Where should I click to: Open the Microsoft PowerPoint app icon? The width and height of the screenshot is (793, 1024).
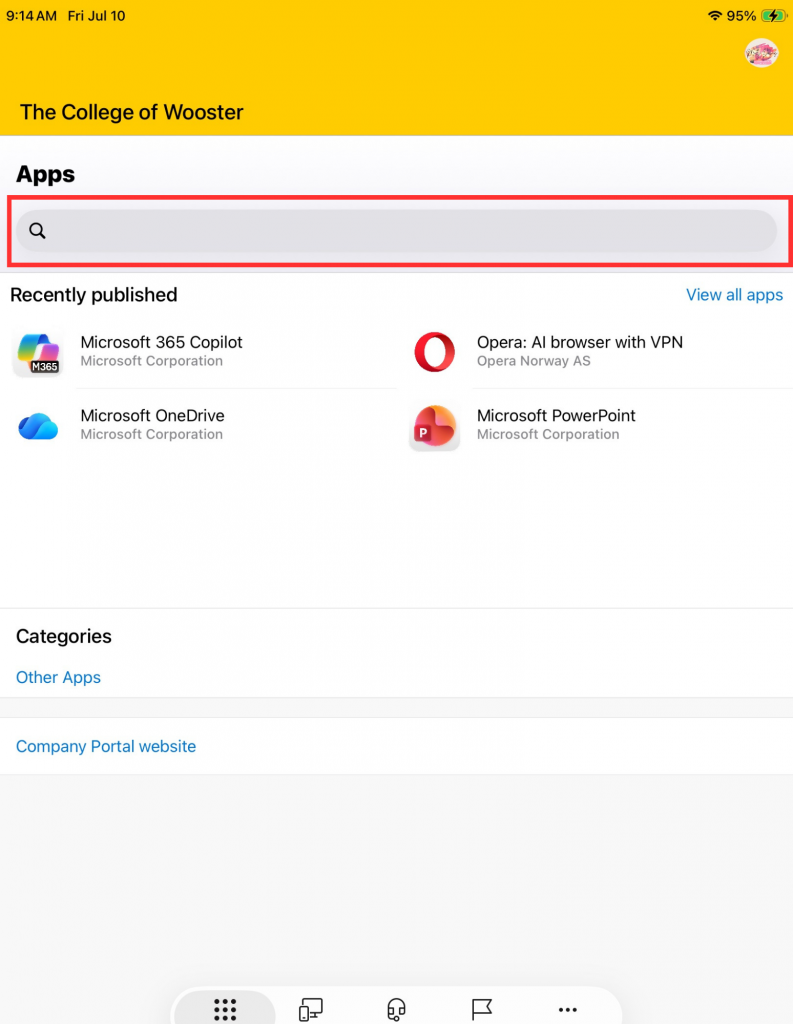click(x=434, y=427)
